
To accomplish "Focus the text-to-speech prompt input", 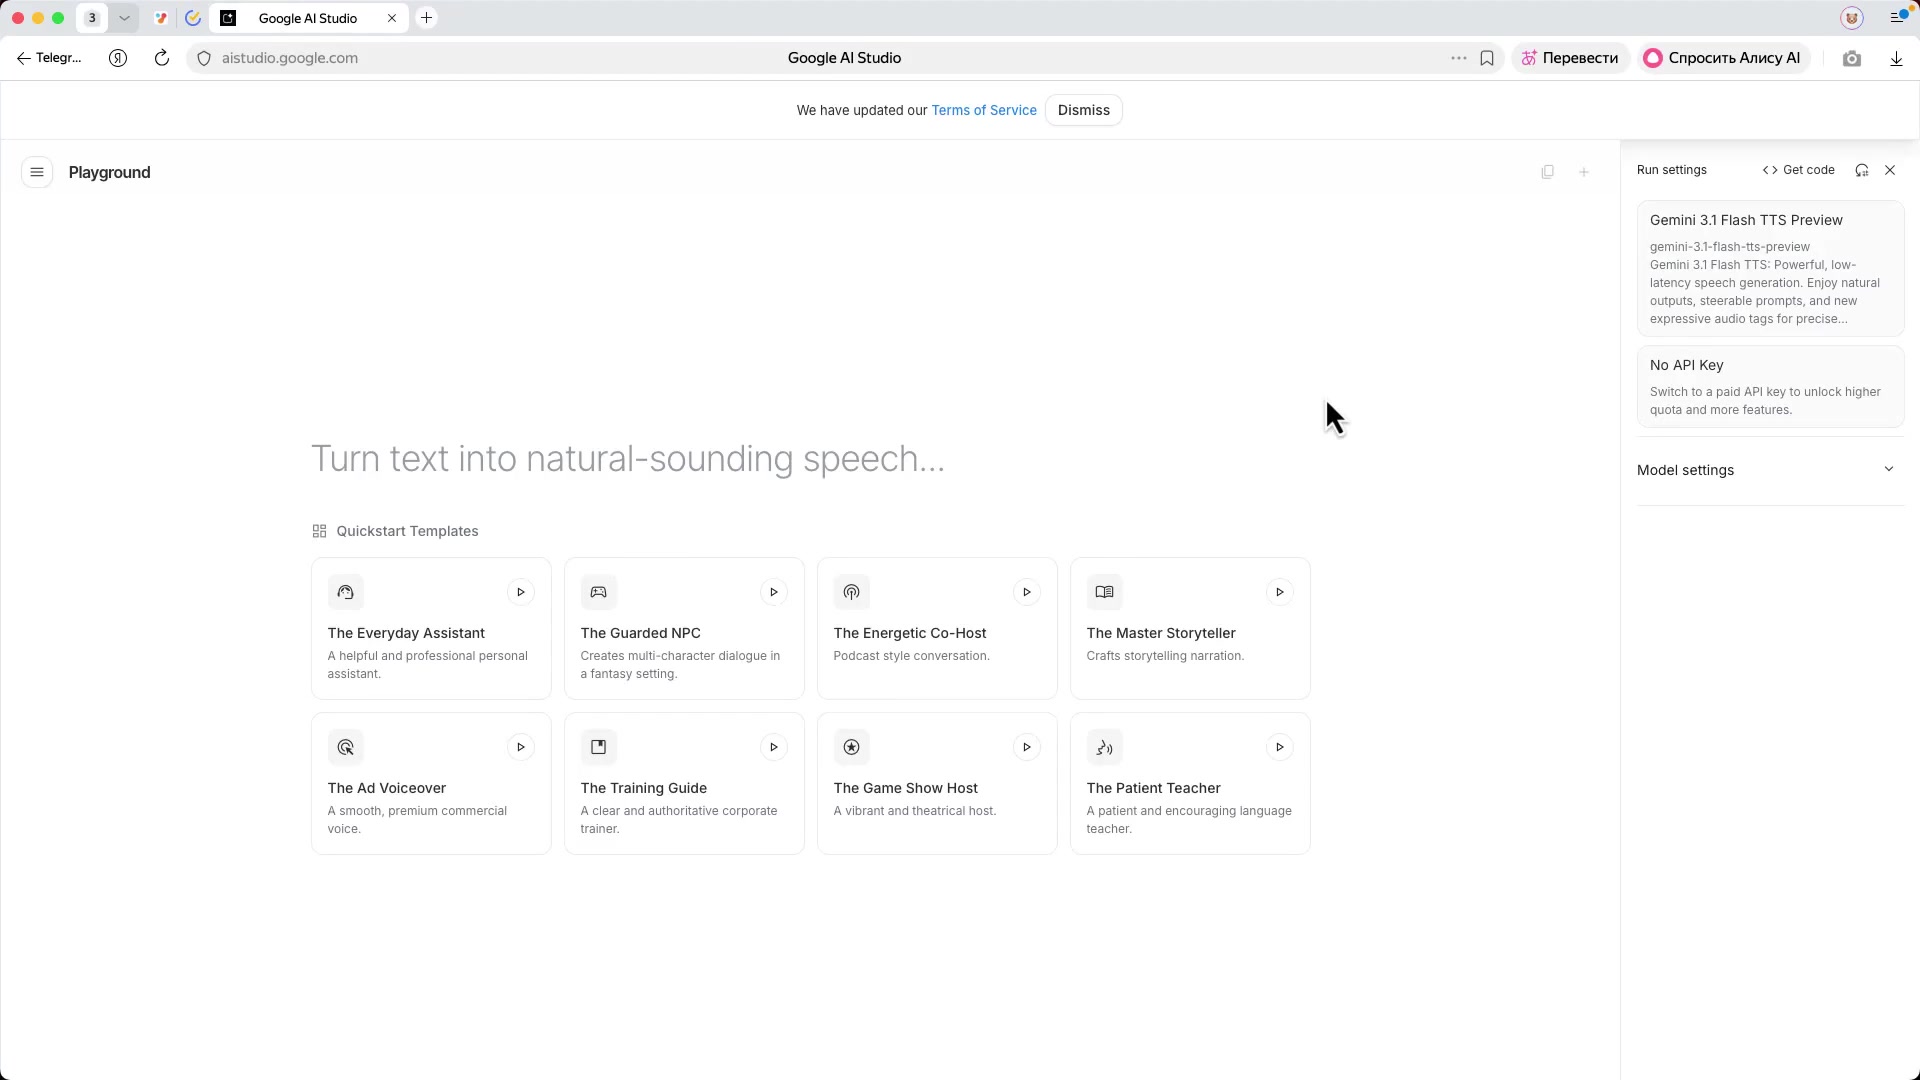I will click(810, 459).
